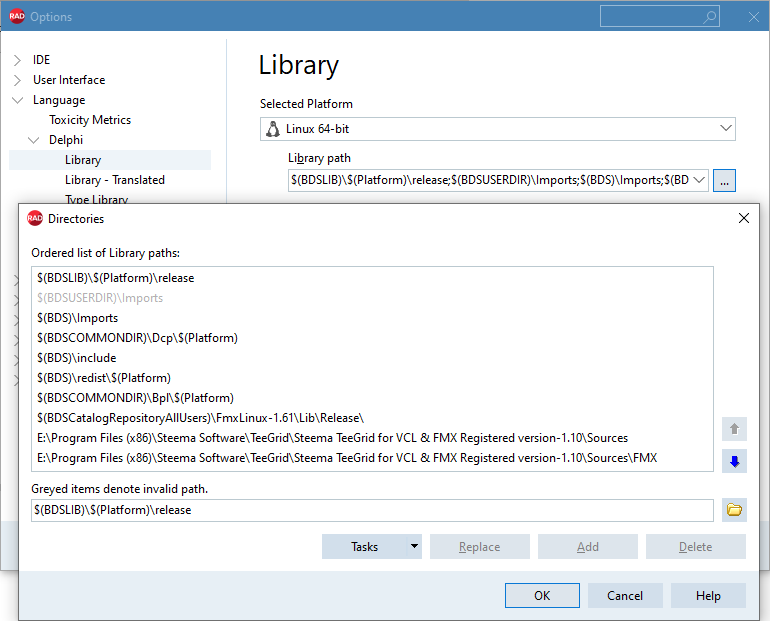Open the Library path ellipsis button
Screen dimensions: 770x621
pos(724,180)
